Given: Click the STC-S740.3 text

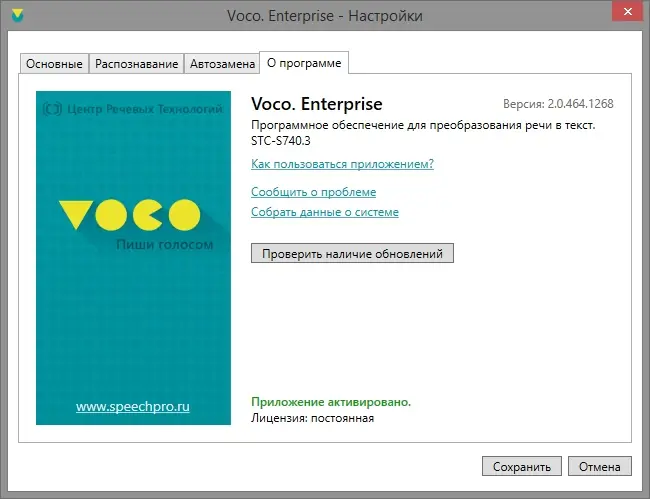Looking at the screenshot, I should [281, 141].
